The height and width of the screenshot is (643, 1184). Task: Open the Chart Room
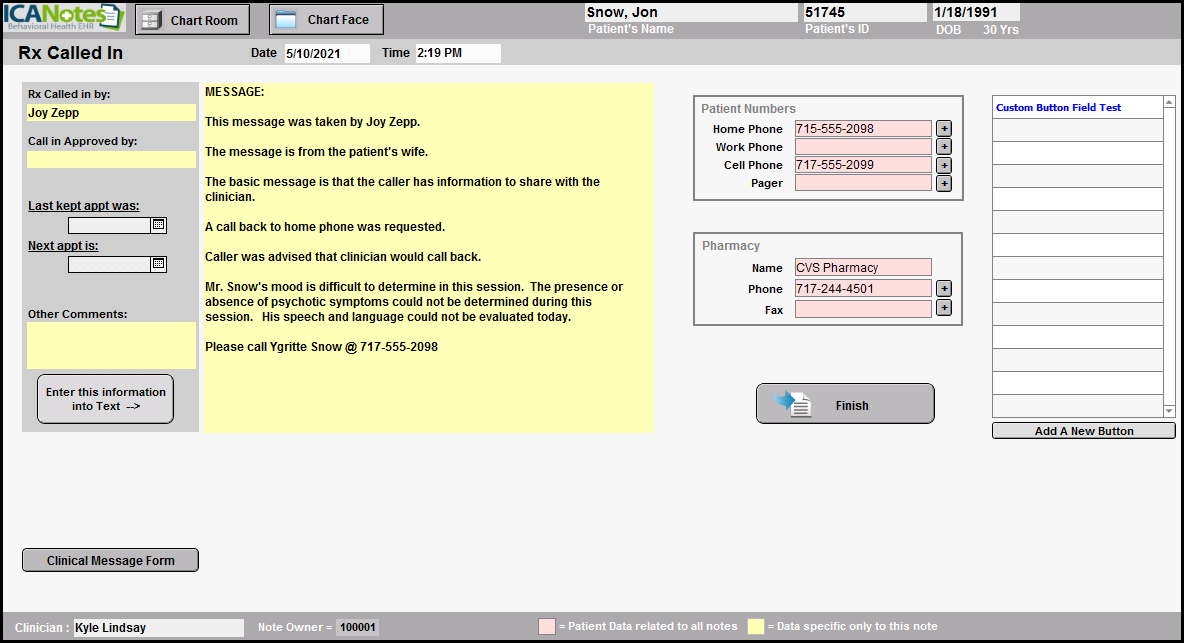(x=193, y=20)
